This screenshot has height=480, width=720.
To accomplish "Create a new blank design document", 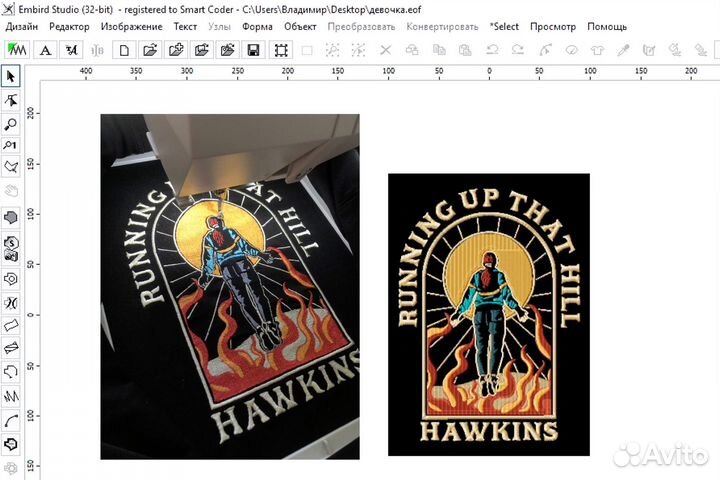I will point(124,50).
